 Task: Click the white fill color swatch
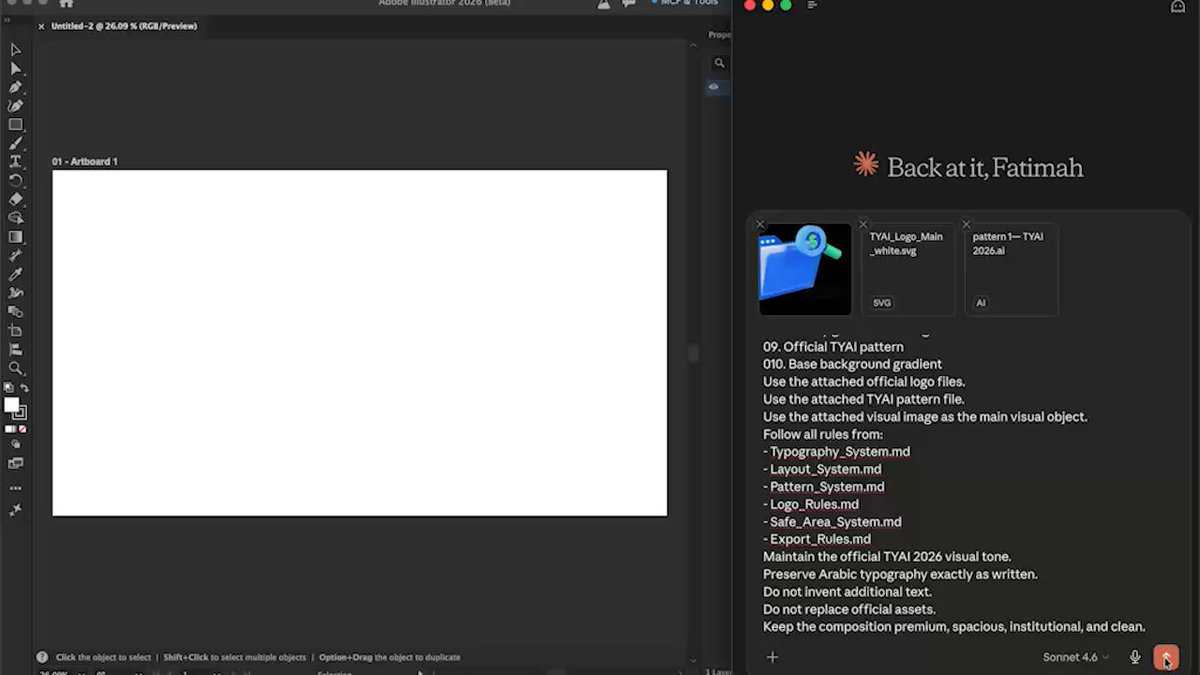[12, 405]
